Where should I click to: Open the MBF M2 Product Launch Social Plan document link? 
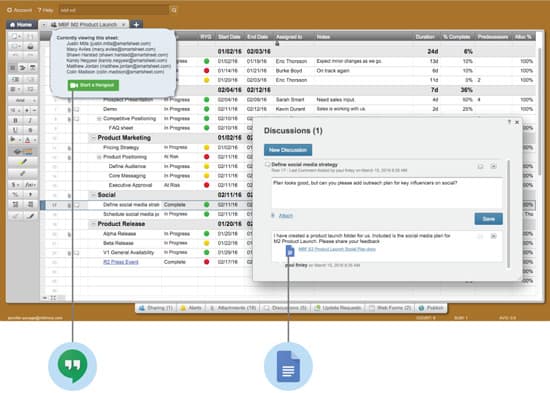tap(337, 249)
